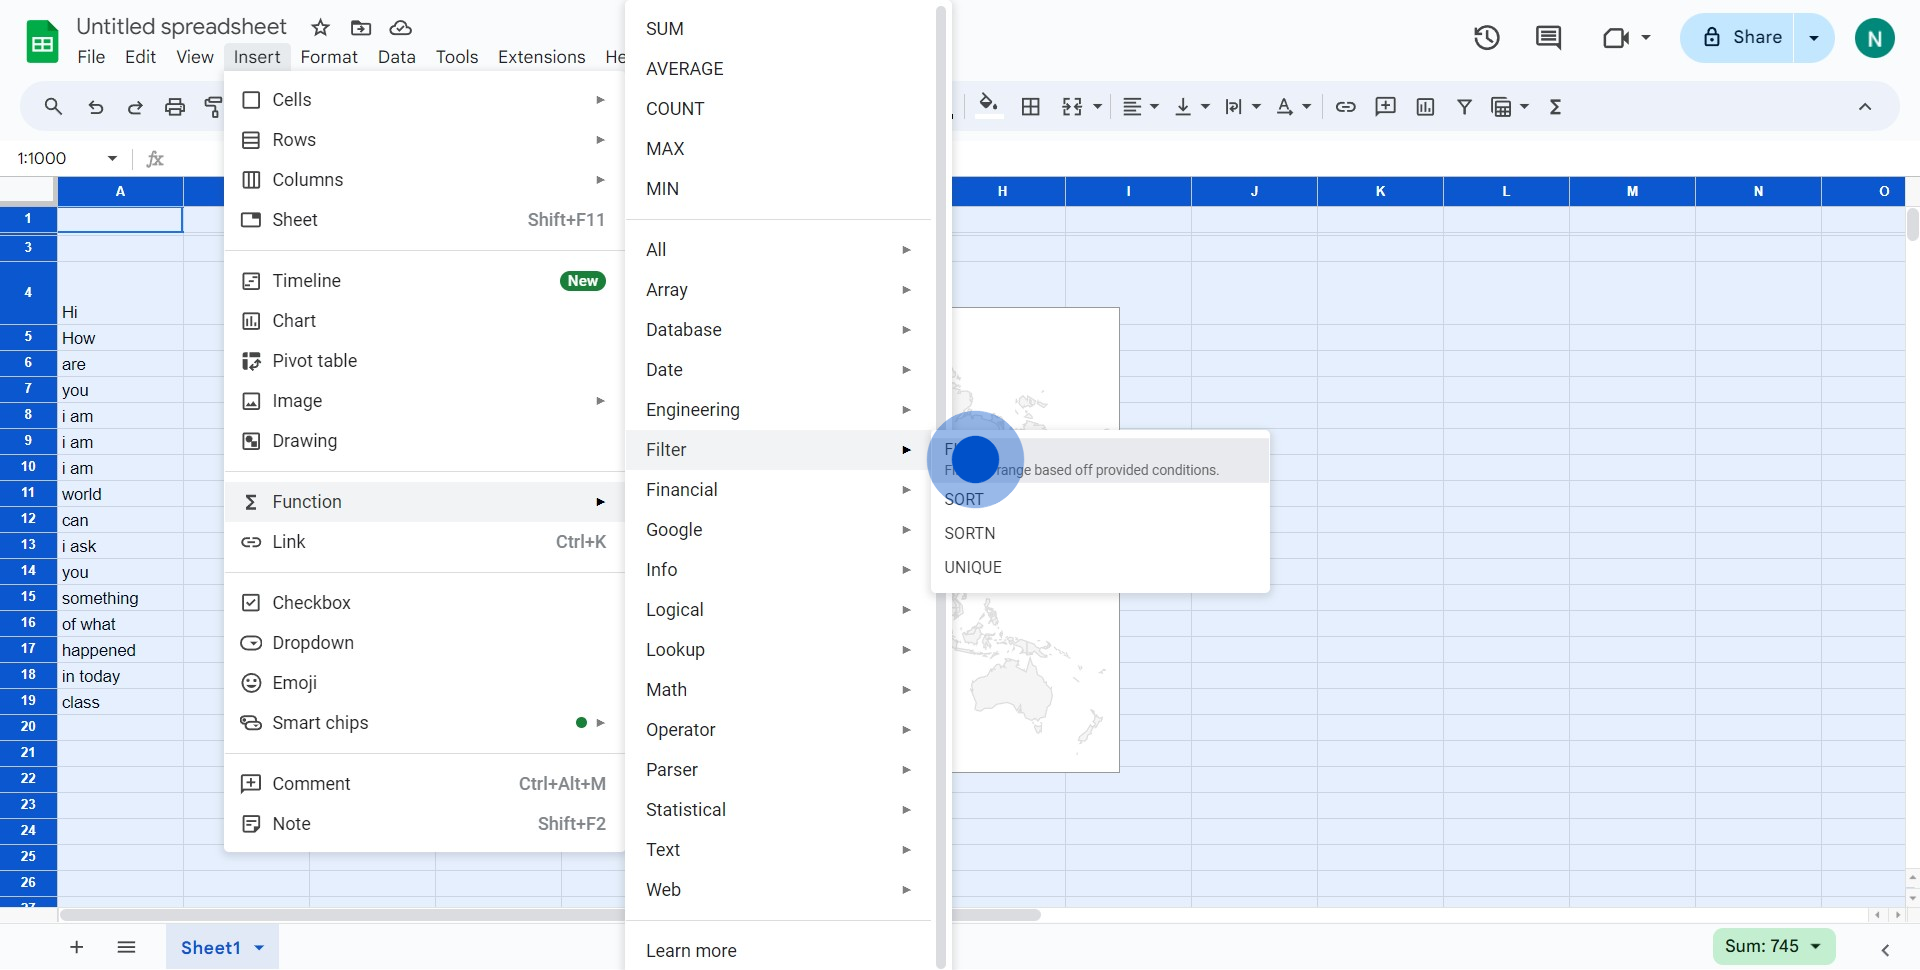Click the text rotation icon
1920x970 pixels.
click(1234, 106)
